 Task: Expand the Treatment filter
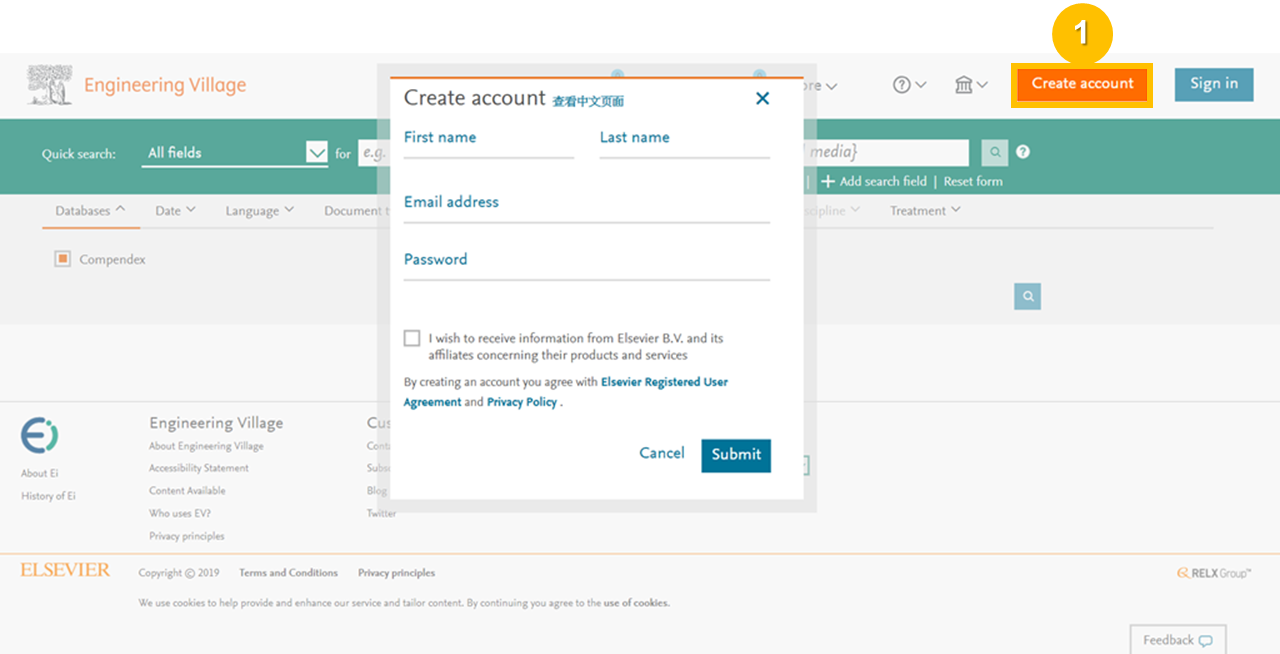(925, 211)
